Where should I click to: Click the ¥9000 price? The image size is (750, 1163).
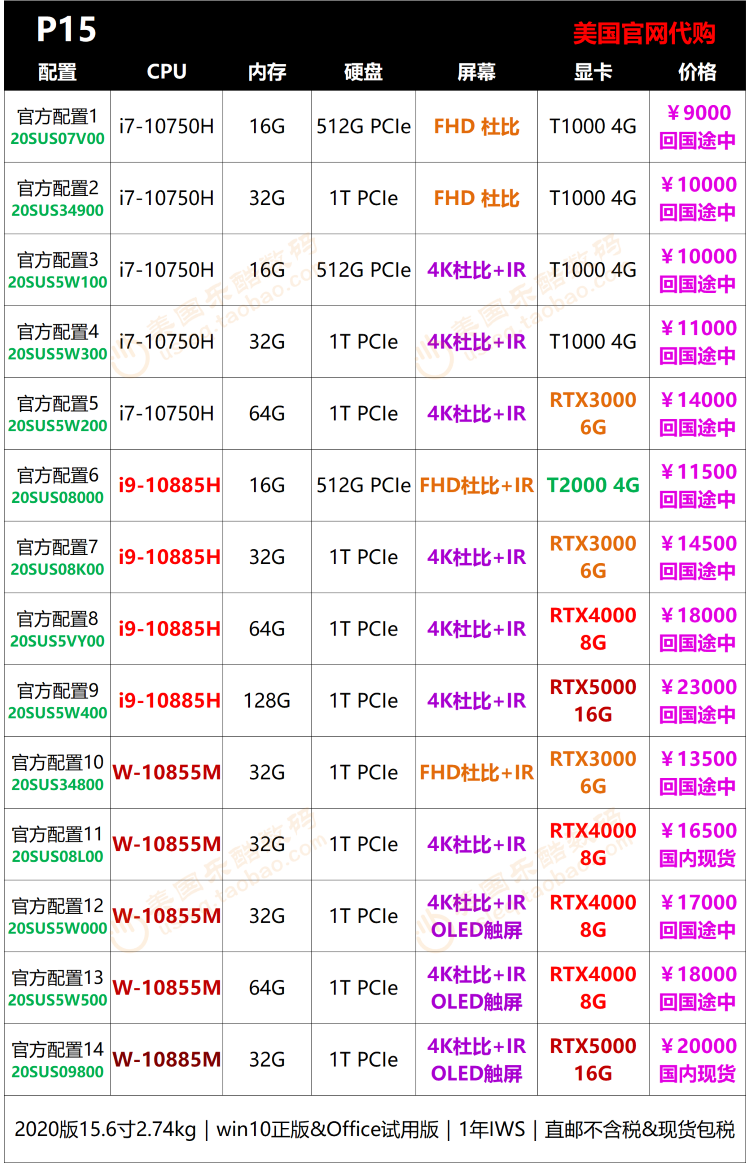pos(698,113)
